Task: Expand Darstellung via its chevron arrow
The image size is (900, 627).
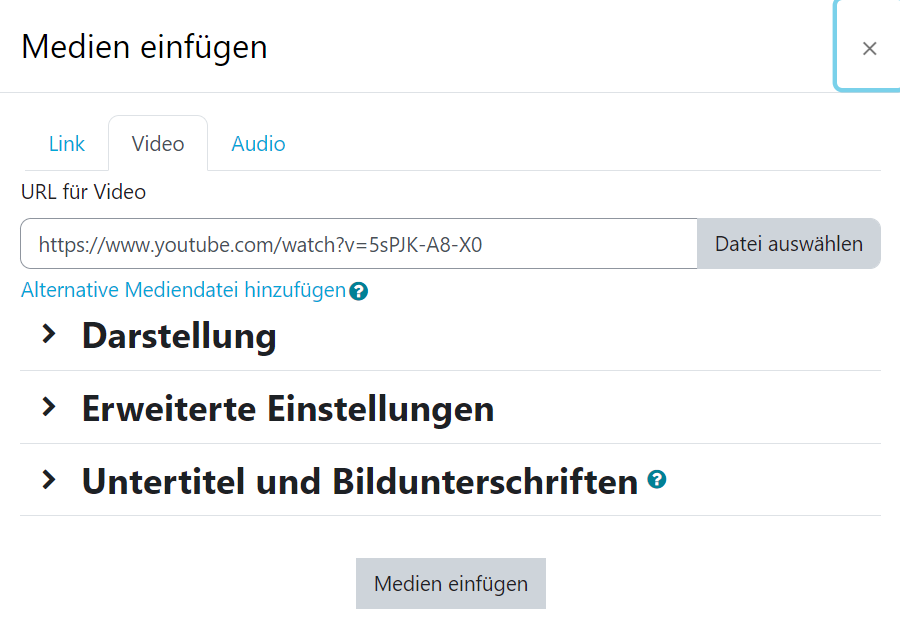Action: coord(49,334)
